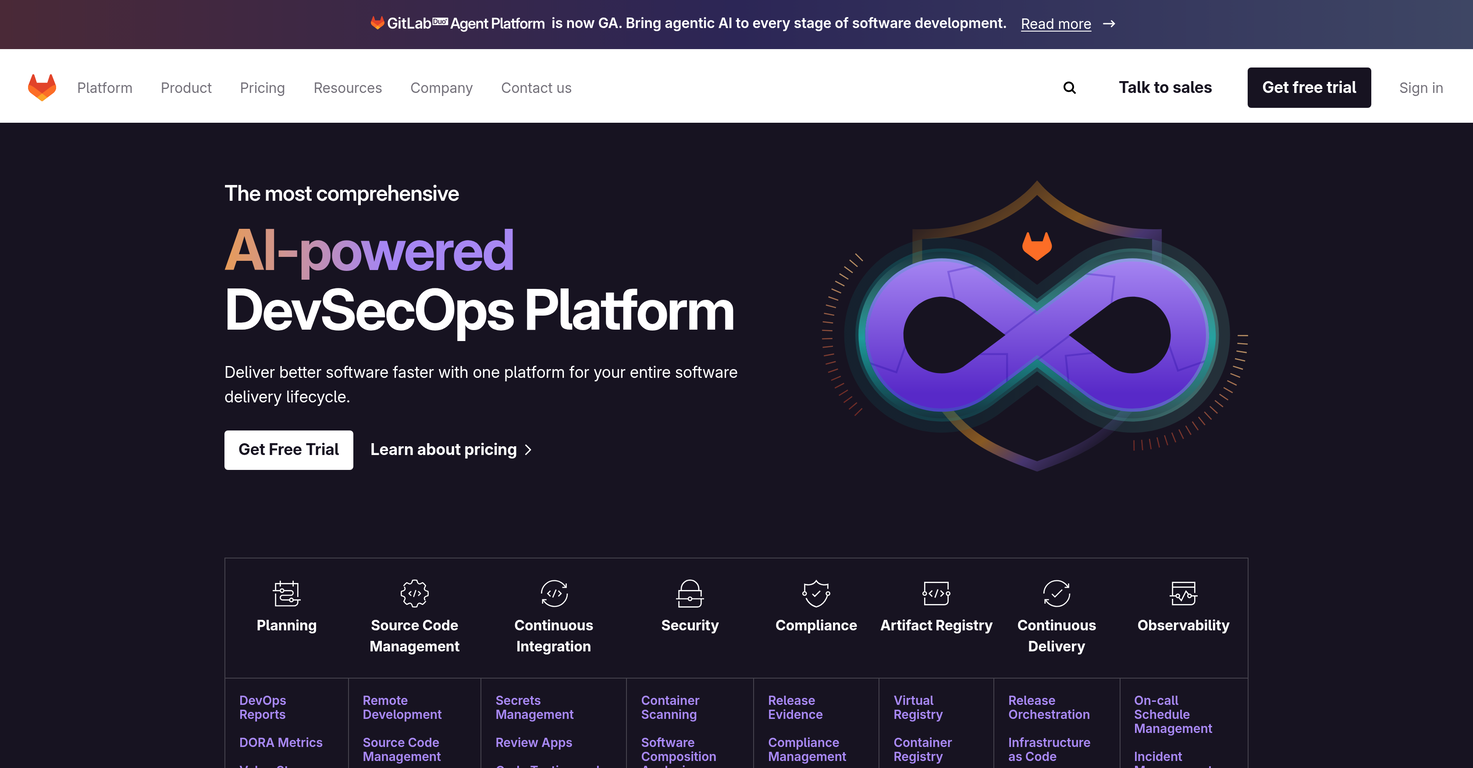The image size is (1473, 768).
Task: Click the GitLab logo in the navigation bar
Action: [x=42, y=86]
